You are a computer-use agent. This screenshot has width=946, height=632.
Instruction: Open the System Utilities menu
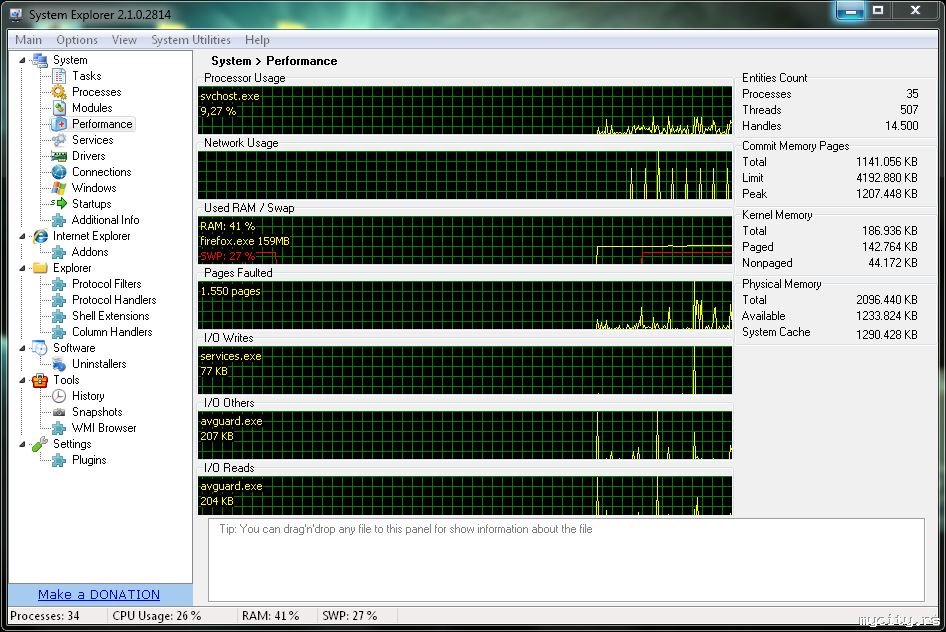click(x=191, y=40)
